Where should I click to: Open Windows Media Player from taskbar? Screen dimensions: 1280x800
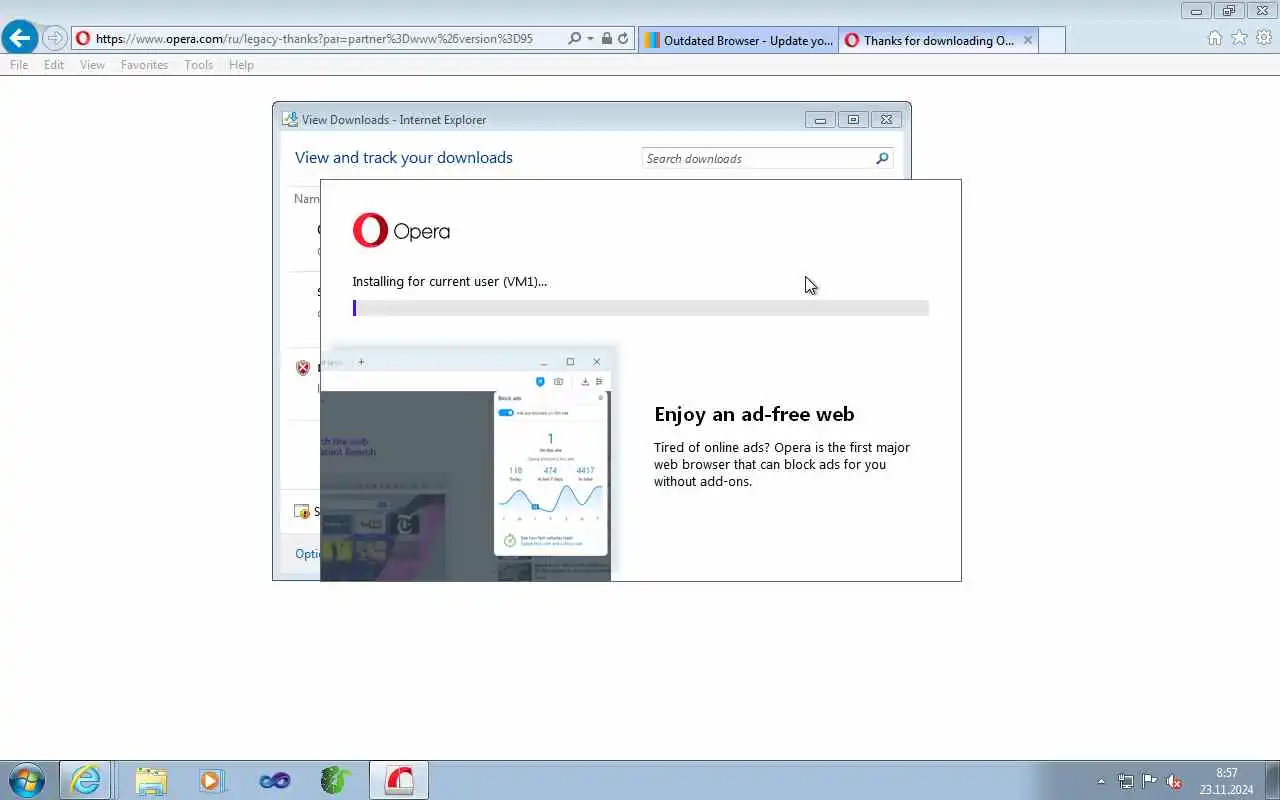point(211,780)
